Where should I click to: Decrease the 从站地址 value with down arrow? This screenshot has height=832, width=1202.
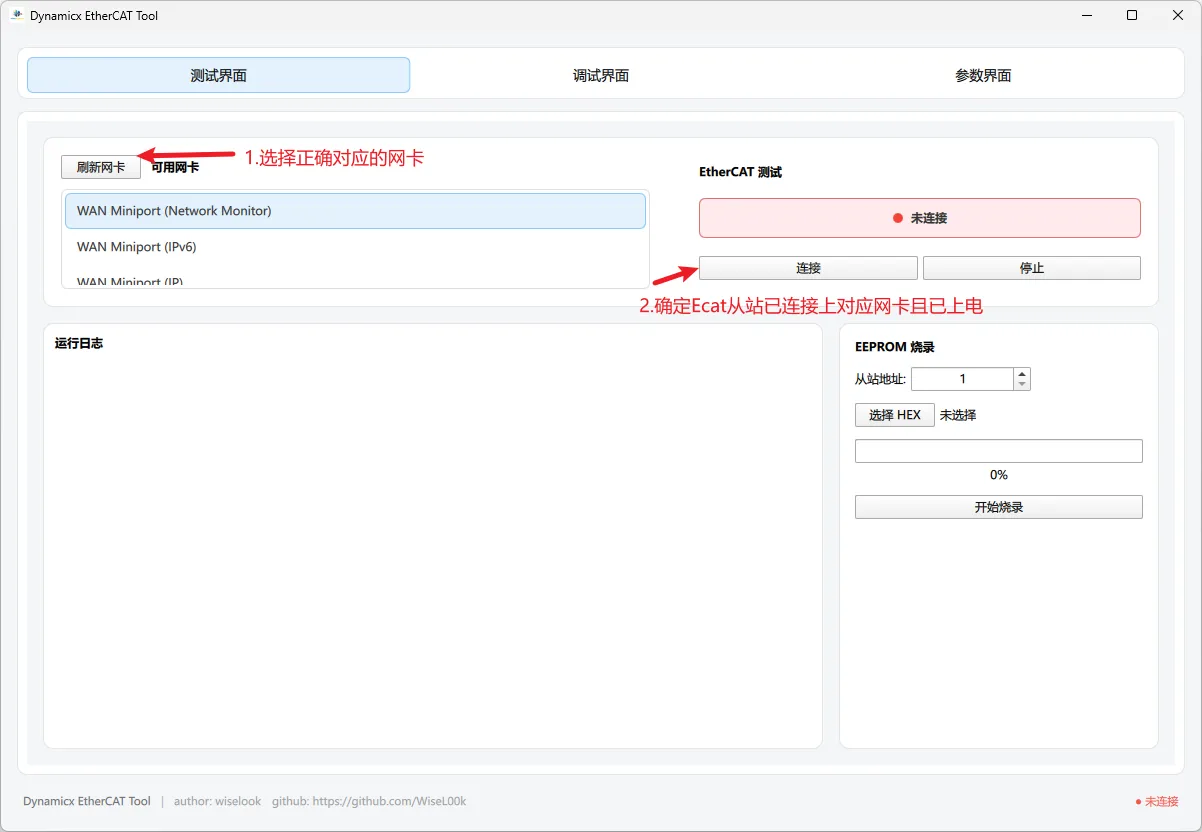click(x=1022, y=385)
